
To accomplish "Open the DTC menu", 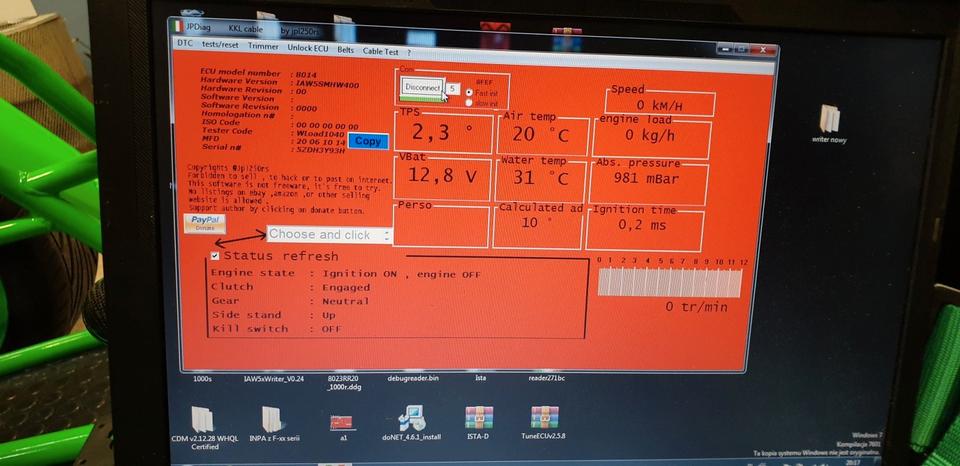I will (x=184, y=43).
